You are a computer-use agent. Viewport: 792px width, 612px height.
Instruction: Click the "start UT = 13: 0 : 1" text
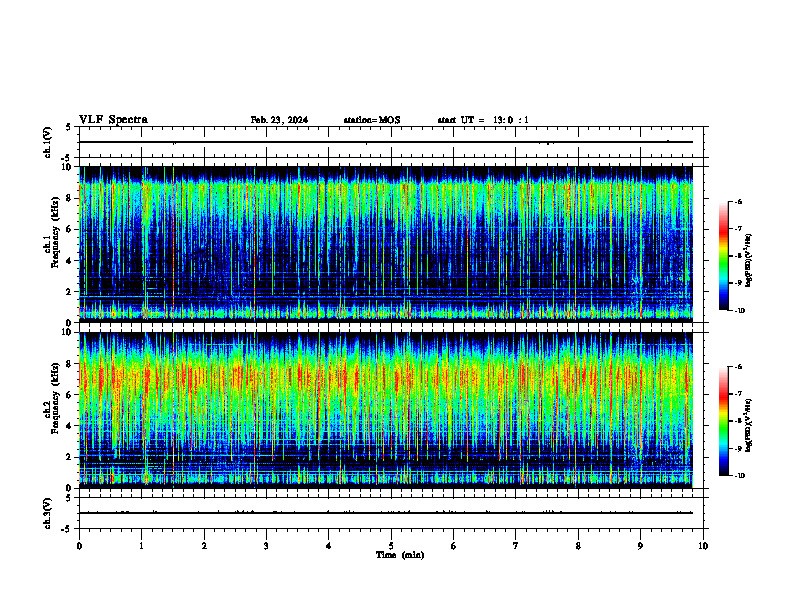pos(483,120)
